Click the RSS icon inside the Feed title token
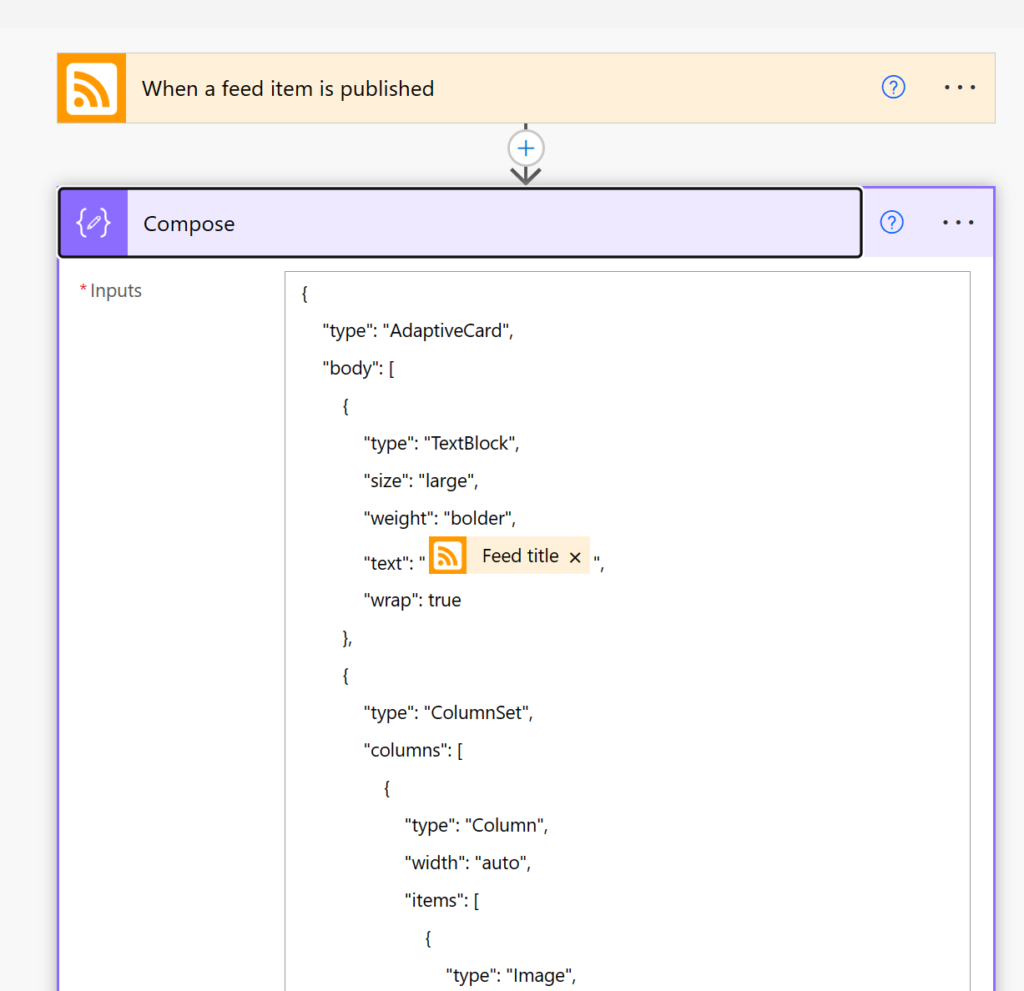The image size is (1024, 991). [447, 555]
